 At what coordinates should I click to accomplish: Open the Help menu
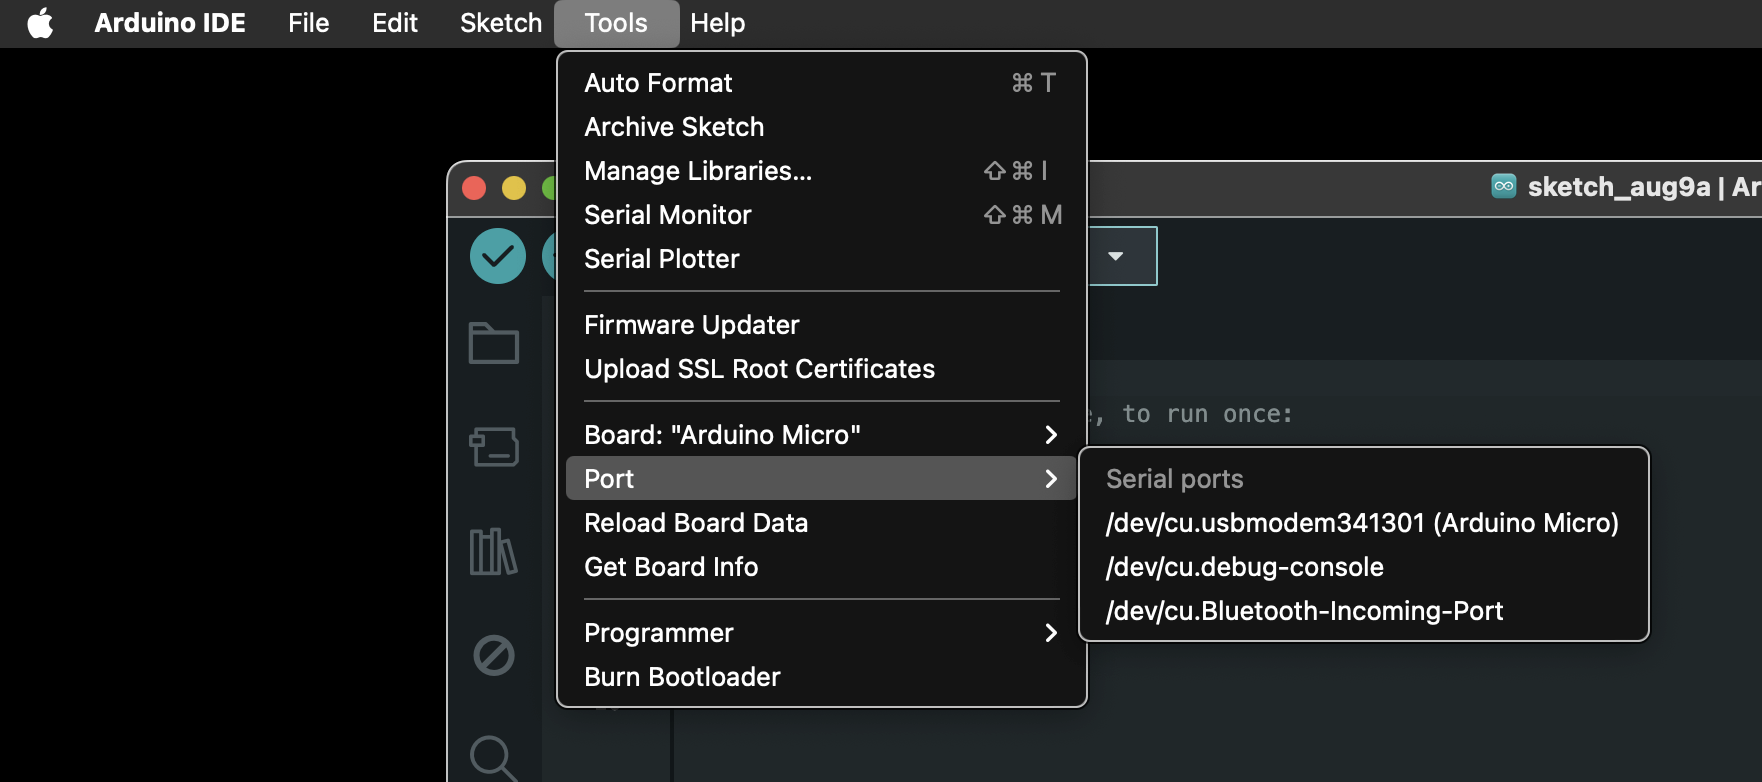coord(717,23)
